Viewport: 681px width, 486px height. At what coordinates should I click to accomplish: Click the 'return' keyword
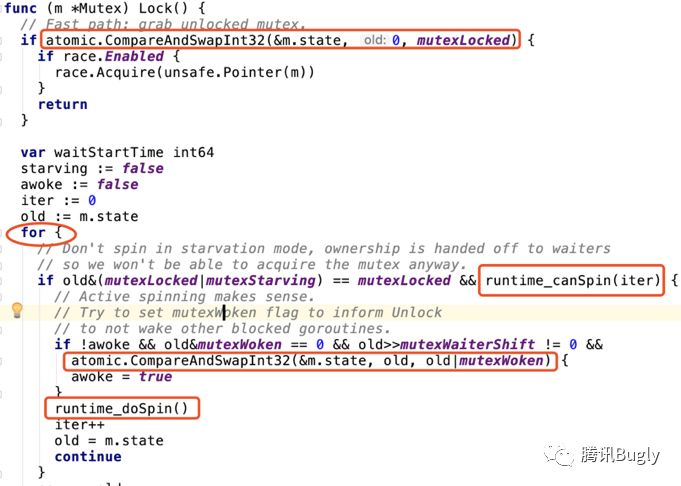coord(63,104)
